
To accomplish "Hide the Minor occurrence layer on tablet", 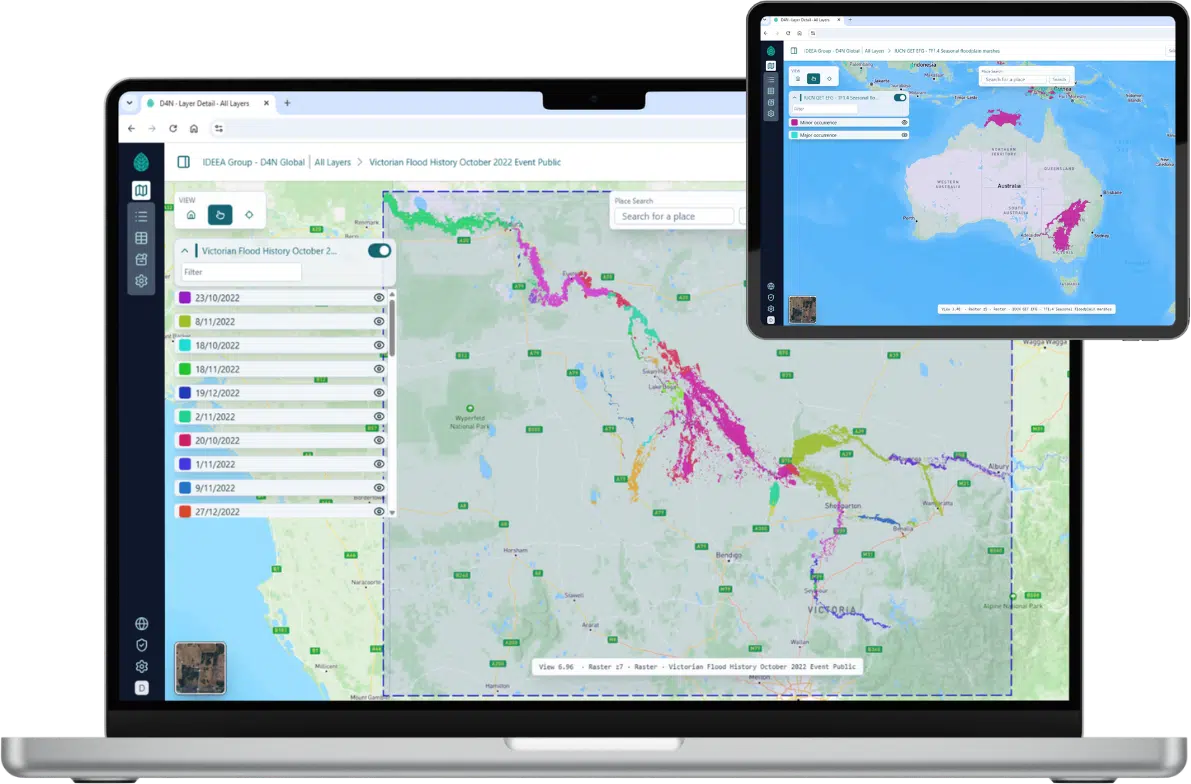I will point(904,122).
